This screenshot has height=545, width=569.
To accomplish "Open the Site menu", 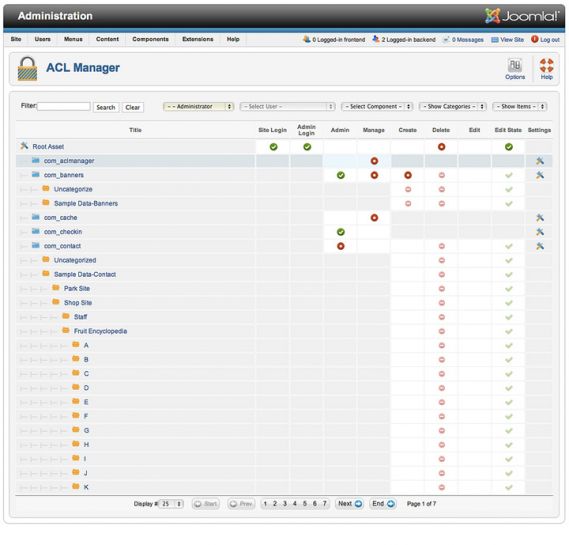I will coord(16,39).
